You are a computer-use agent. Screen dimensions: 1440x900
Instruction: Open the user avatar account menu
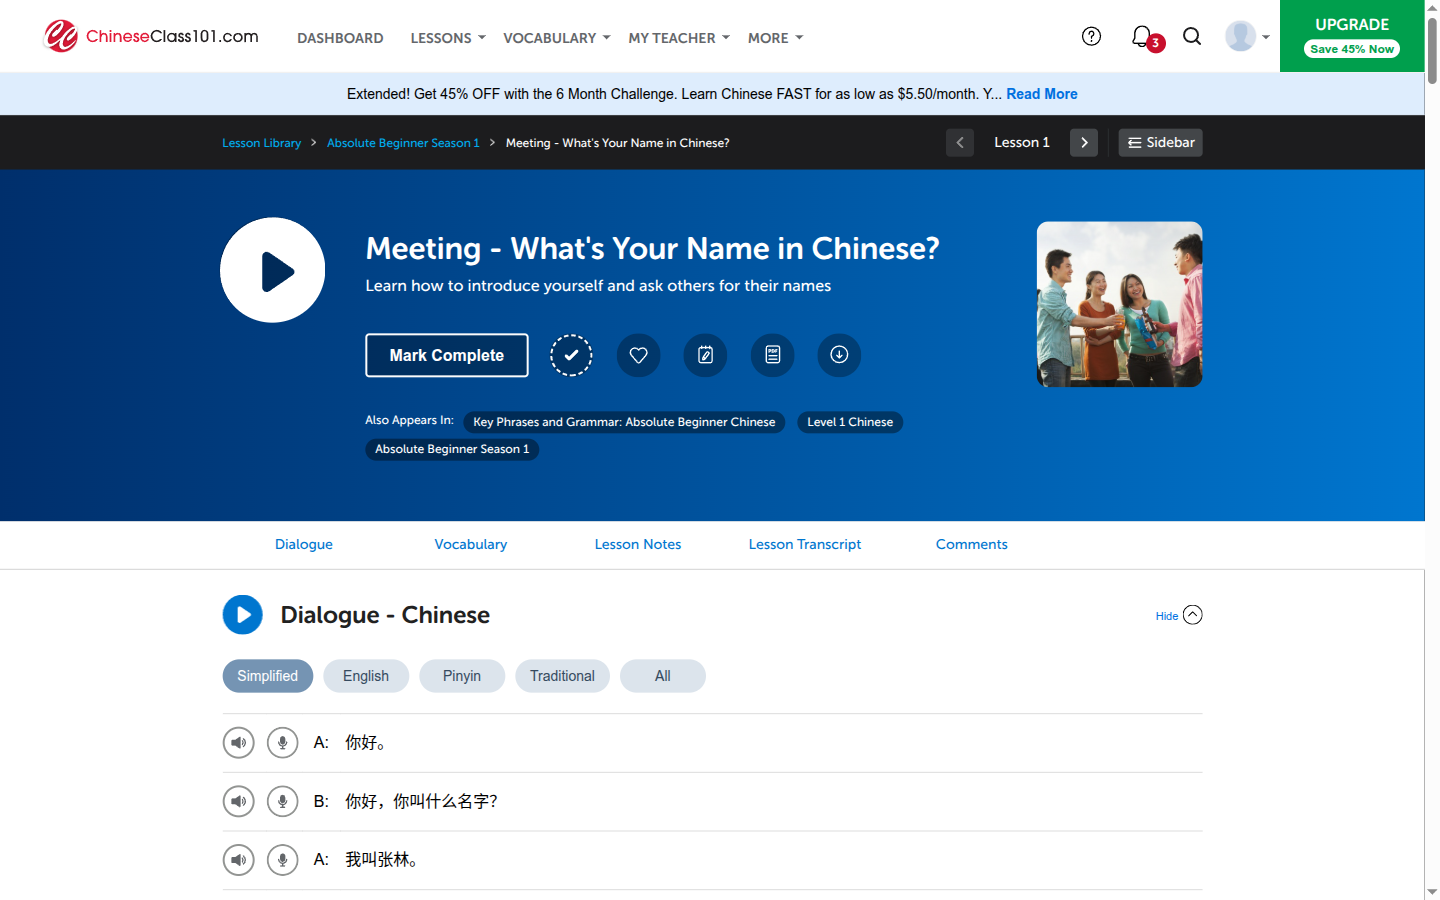pos(1246,36)
